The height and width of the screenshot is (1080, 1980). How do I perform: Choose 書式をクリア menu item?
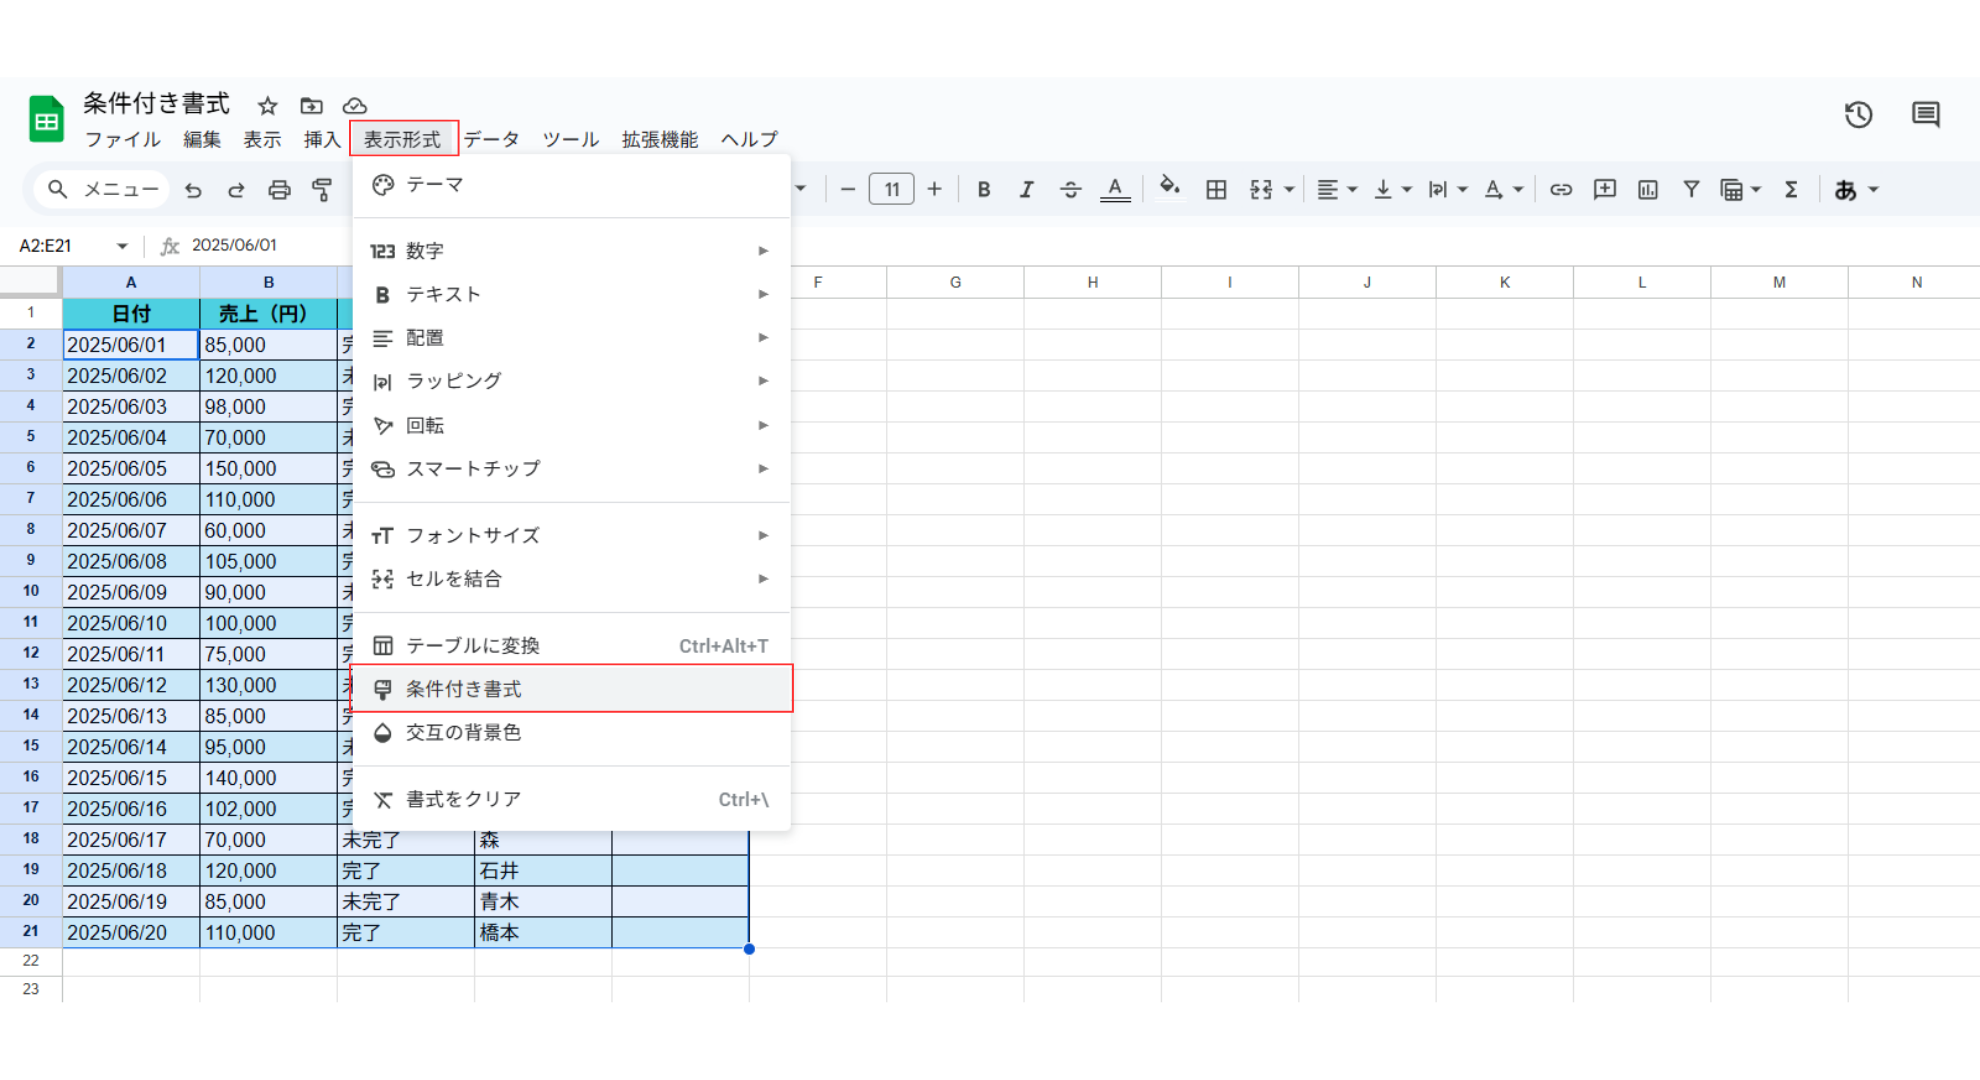[x=571, y=799]
